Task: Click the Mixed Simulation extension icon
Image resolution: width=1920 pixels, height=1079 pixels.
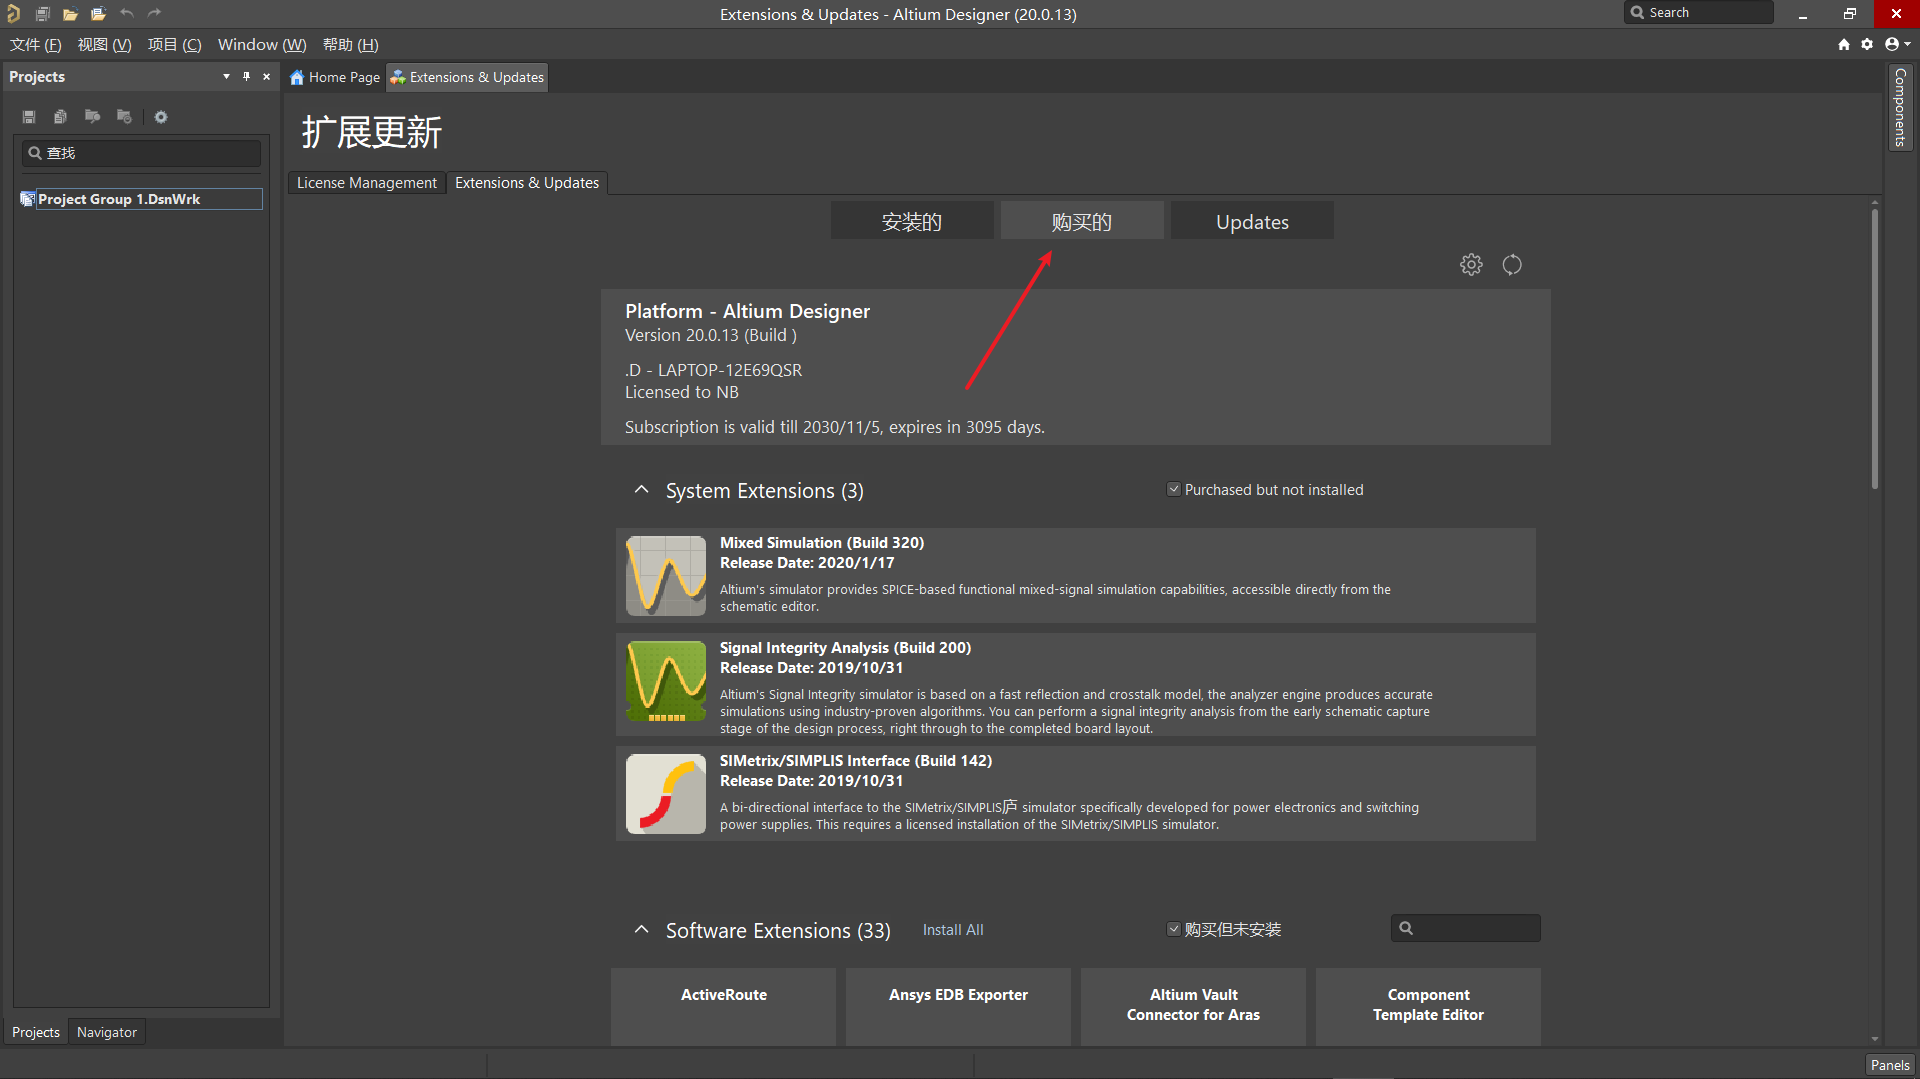Action: click(x=666, y=576)
